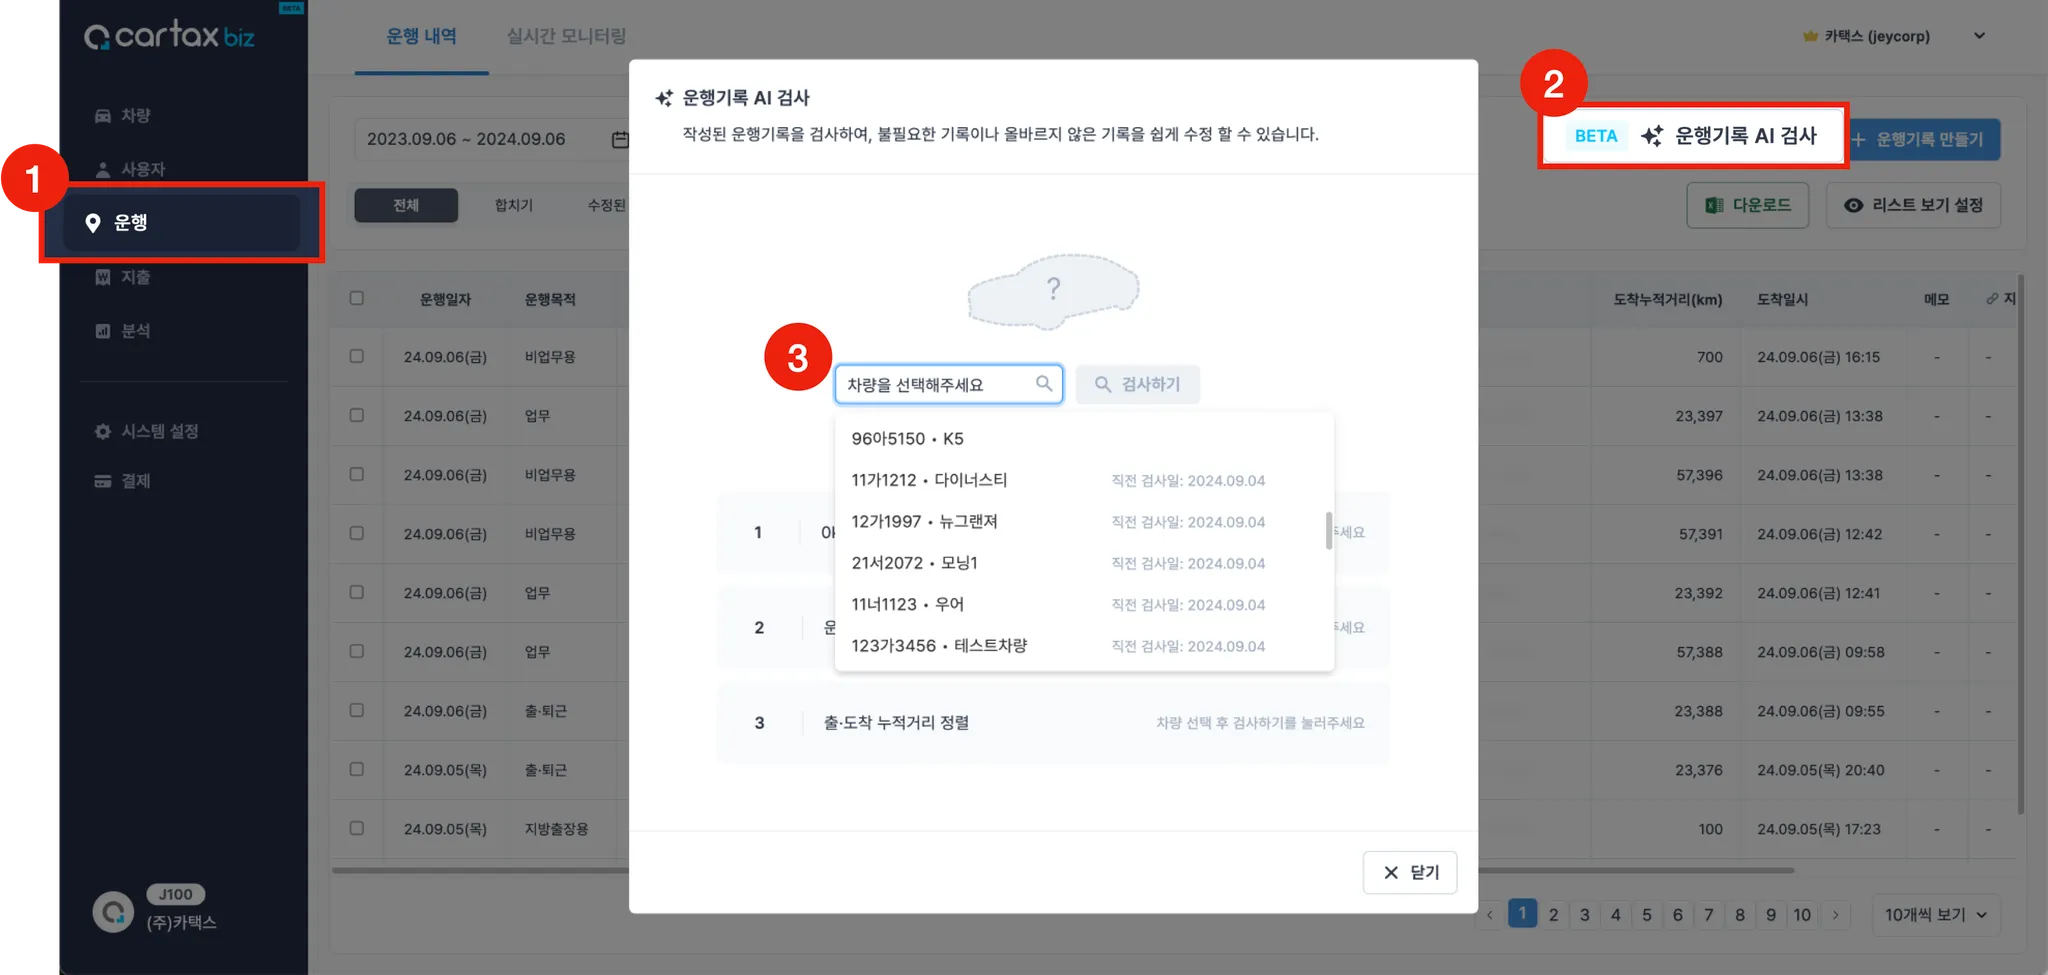Image resolution: width=2048 pixels, height=975 pixels.
Task: Select the 합치기 filter tab
Action: coord(513,205)
